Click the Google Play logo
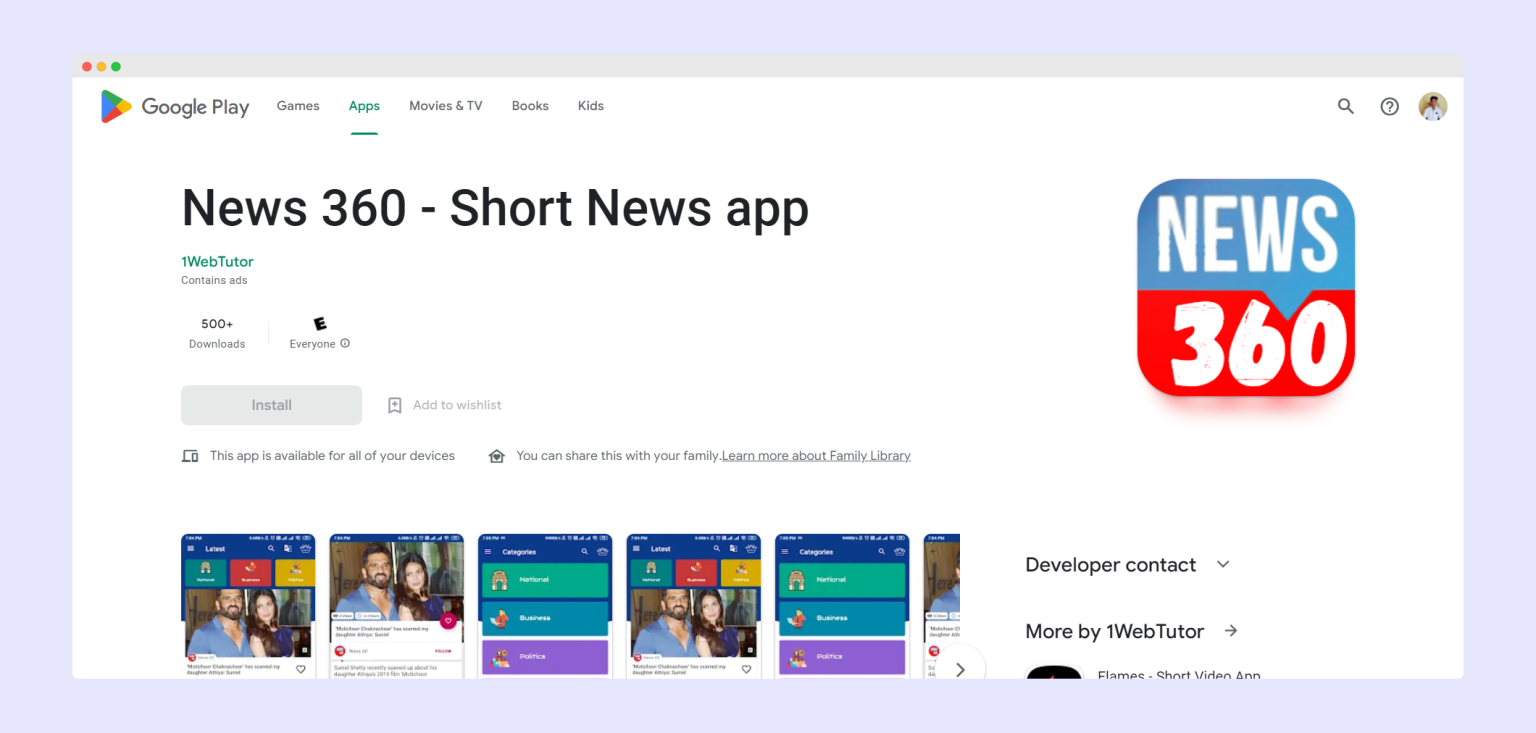Screen dimensions: 1536x733 [174, 106]
